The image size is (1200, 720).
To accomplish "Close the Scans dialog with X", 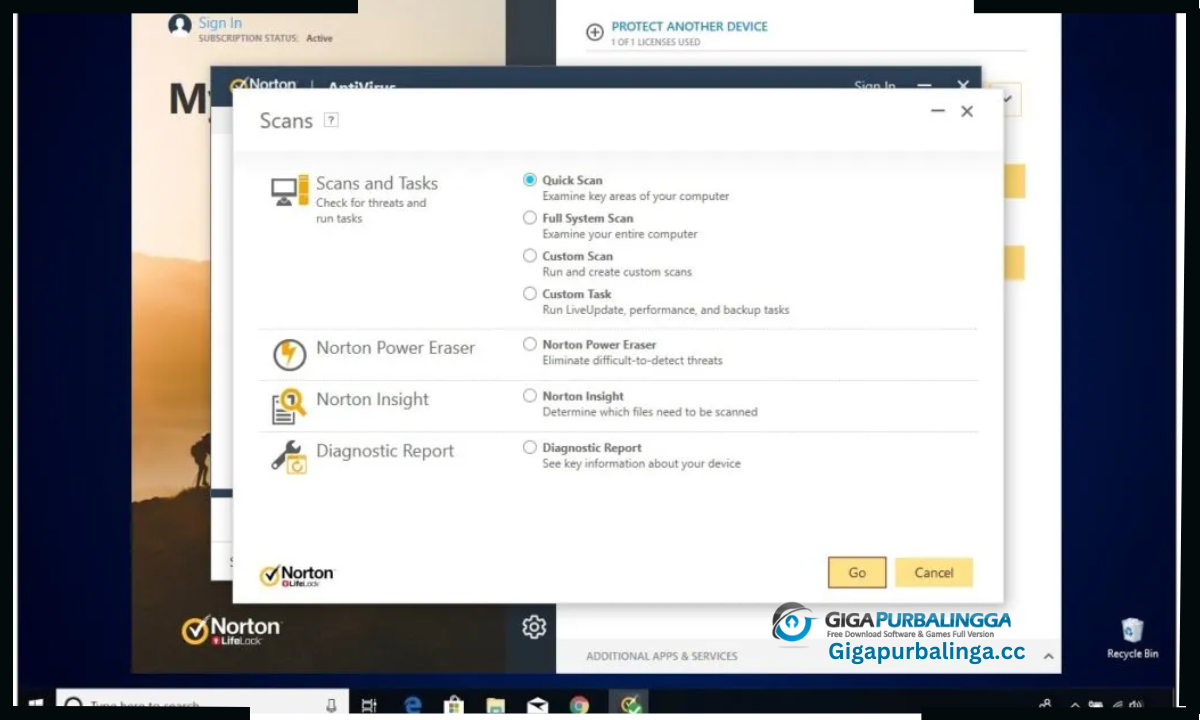I will 967,111.
